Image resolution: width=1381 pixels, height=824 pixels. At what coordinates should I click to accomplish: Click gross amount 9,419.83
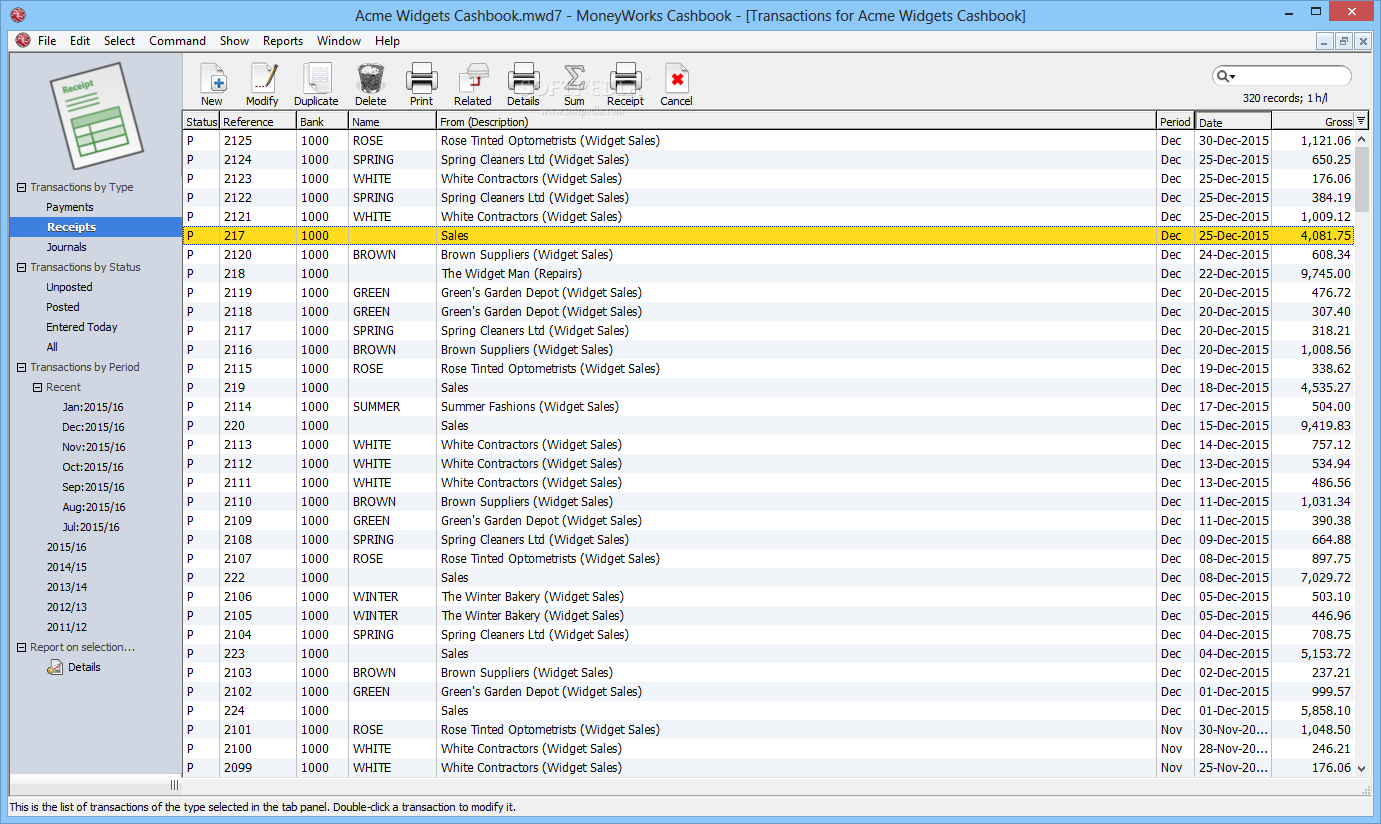click(x=1326, y=426)
